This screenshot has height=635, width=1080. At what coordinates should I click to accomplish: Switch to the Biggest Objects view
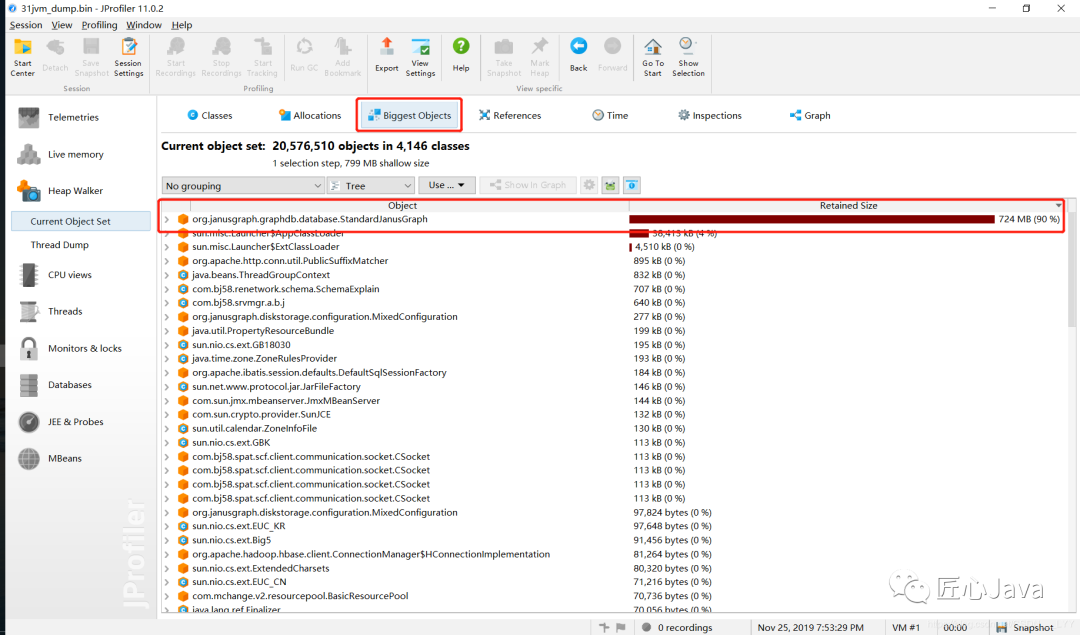[409, 115]
